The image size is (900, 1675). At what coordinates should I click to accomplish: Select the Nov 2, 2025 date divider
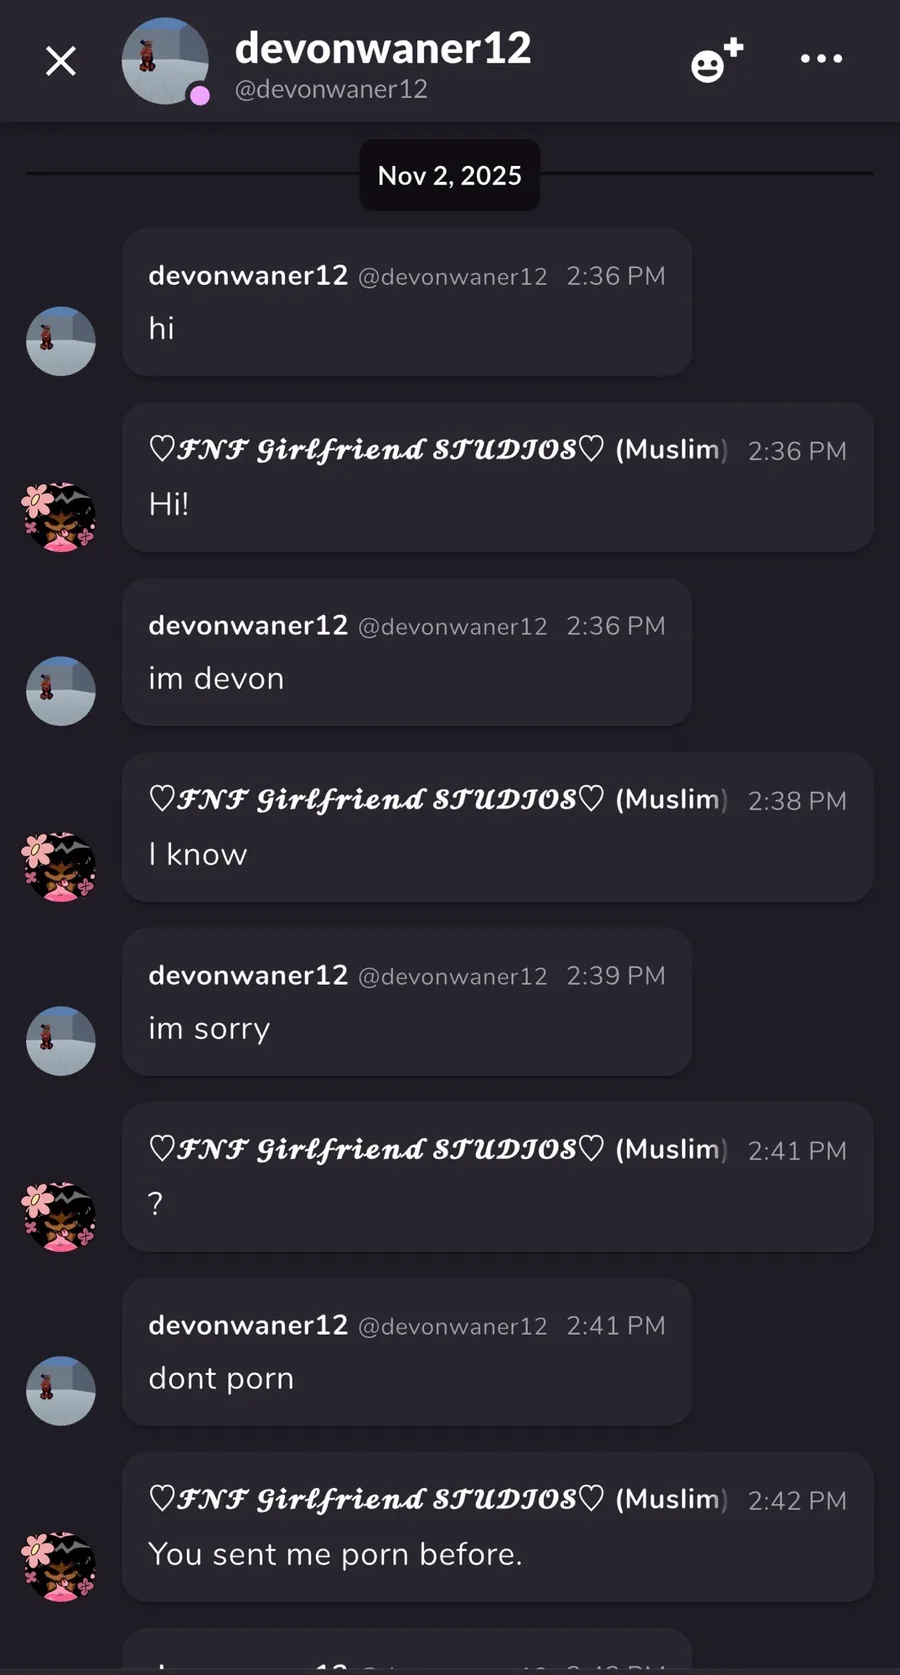pyautogui.click(x=450, y=175)
